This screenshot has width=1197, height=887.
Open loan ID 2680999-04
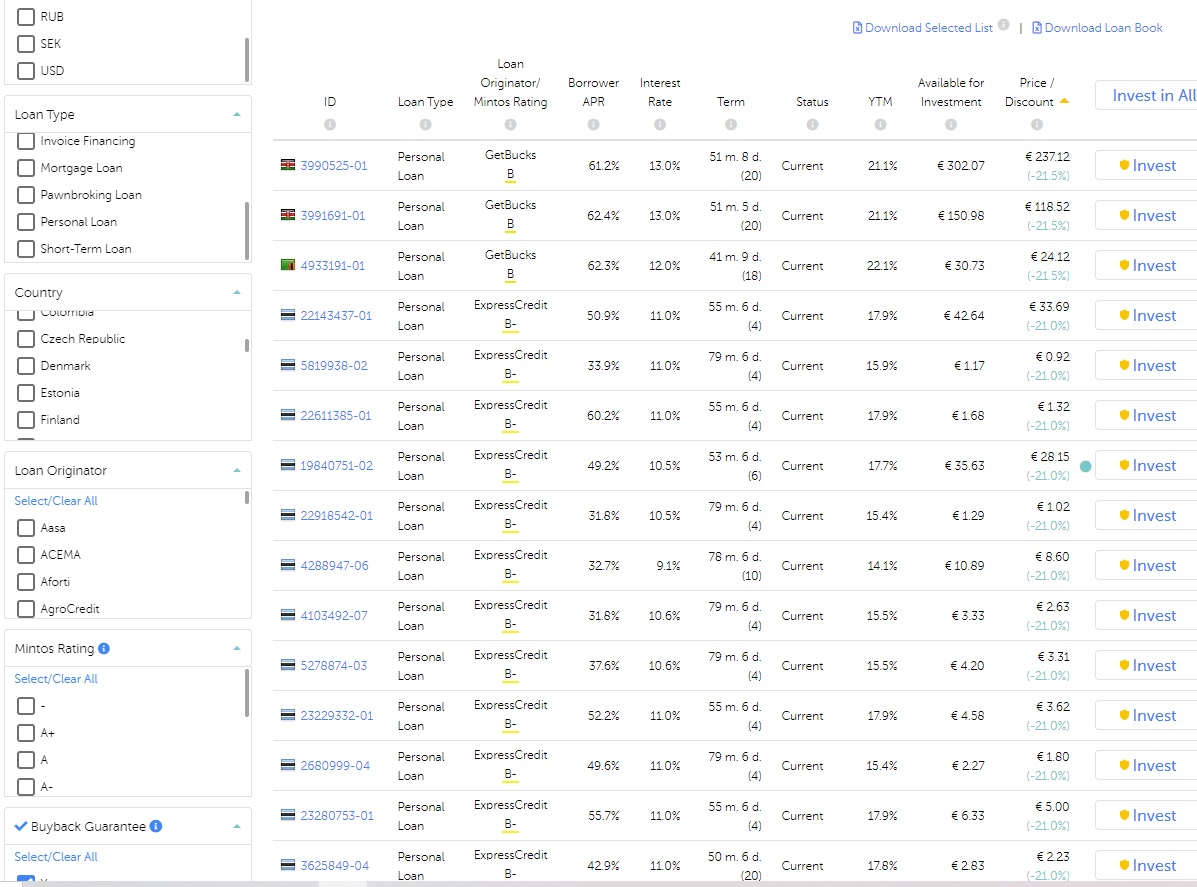click(335, 766)
